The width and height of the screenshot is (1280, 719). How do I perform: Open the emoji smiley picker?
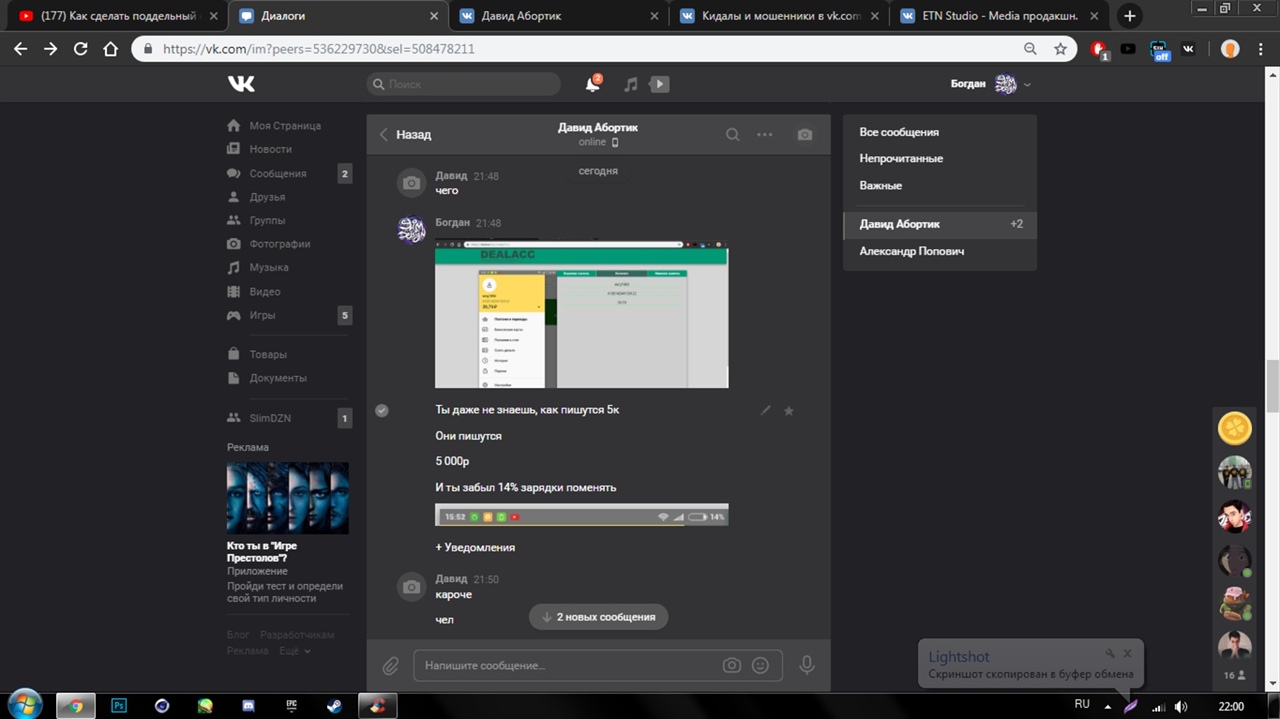tap(760, 666)
